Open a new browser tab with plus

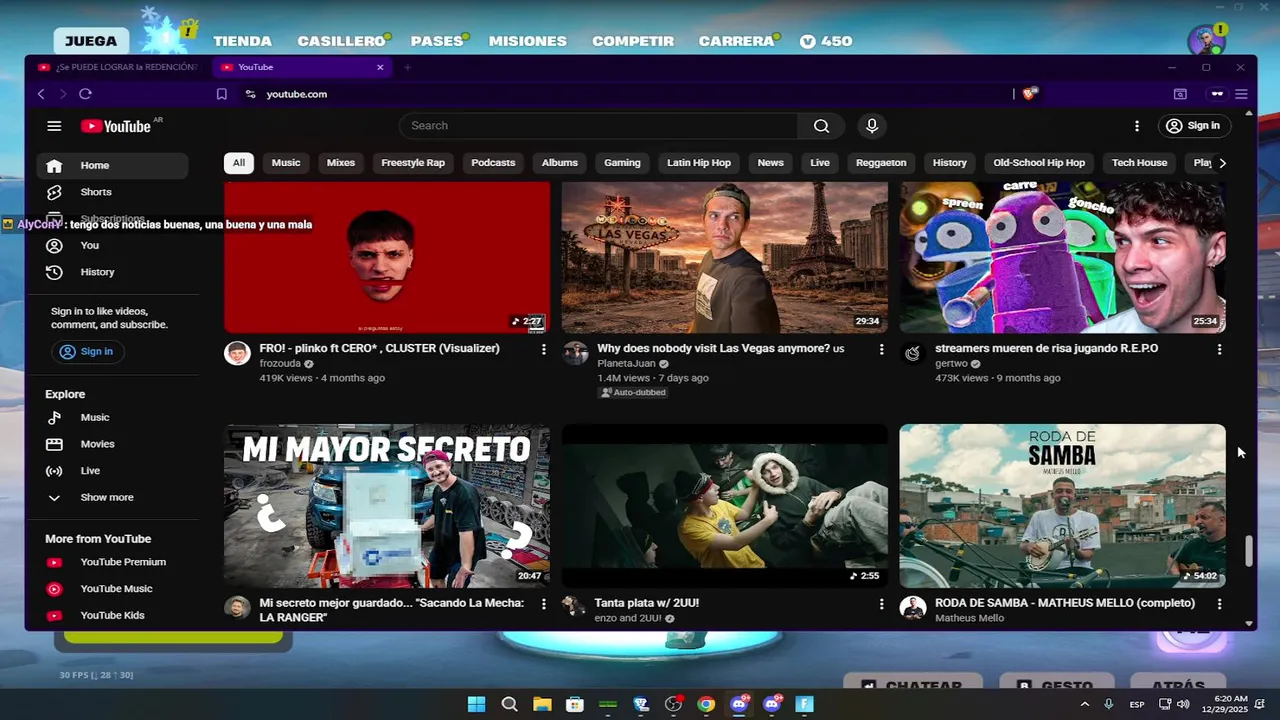tap(407, 67)
